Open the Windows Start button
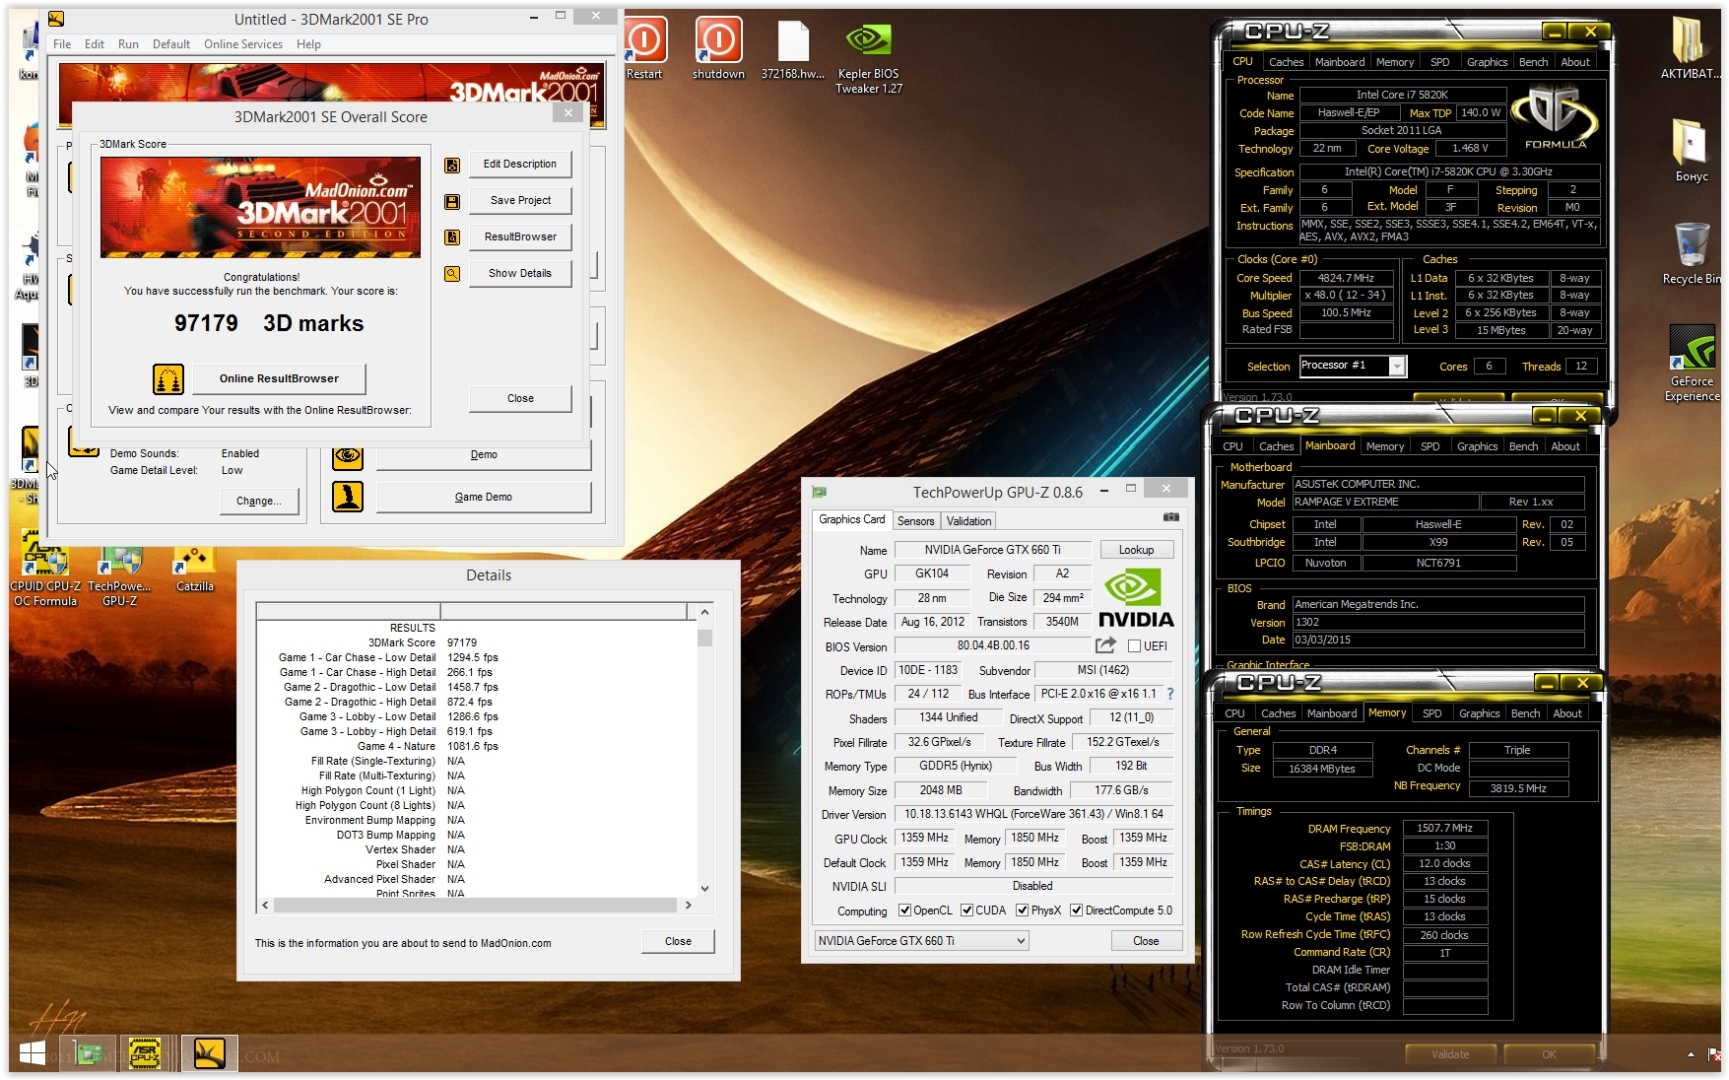The width and height of the screenshot is (1729, 1080). 32,1053
